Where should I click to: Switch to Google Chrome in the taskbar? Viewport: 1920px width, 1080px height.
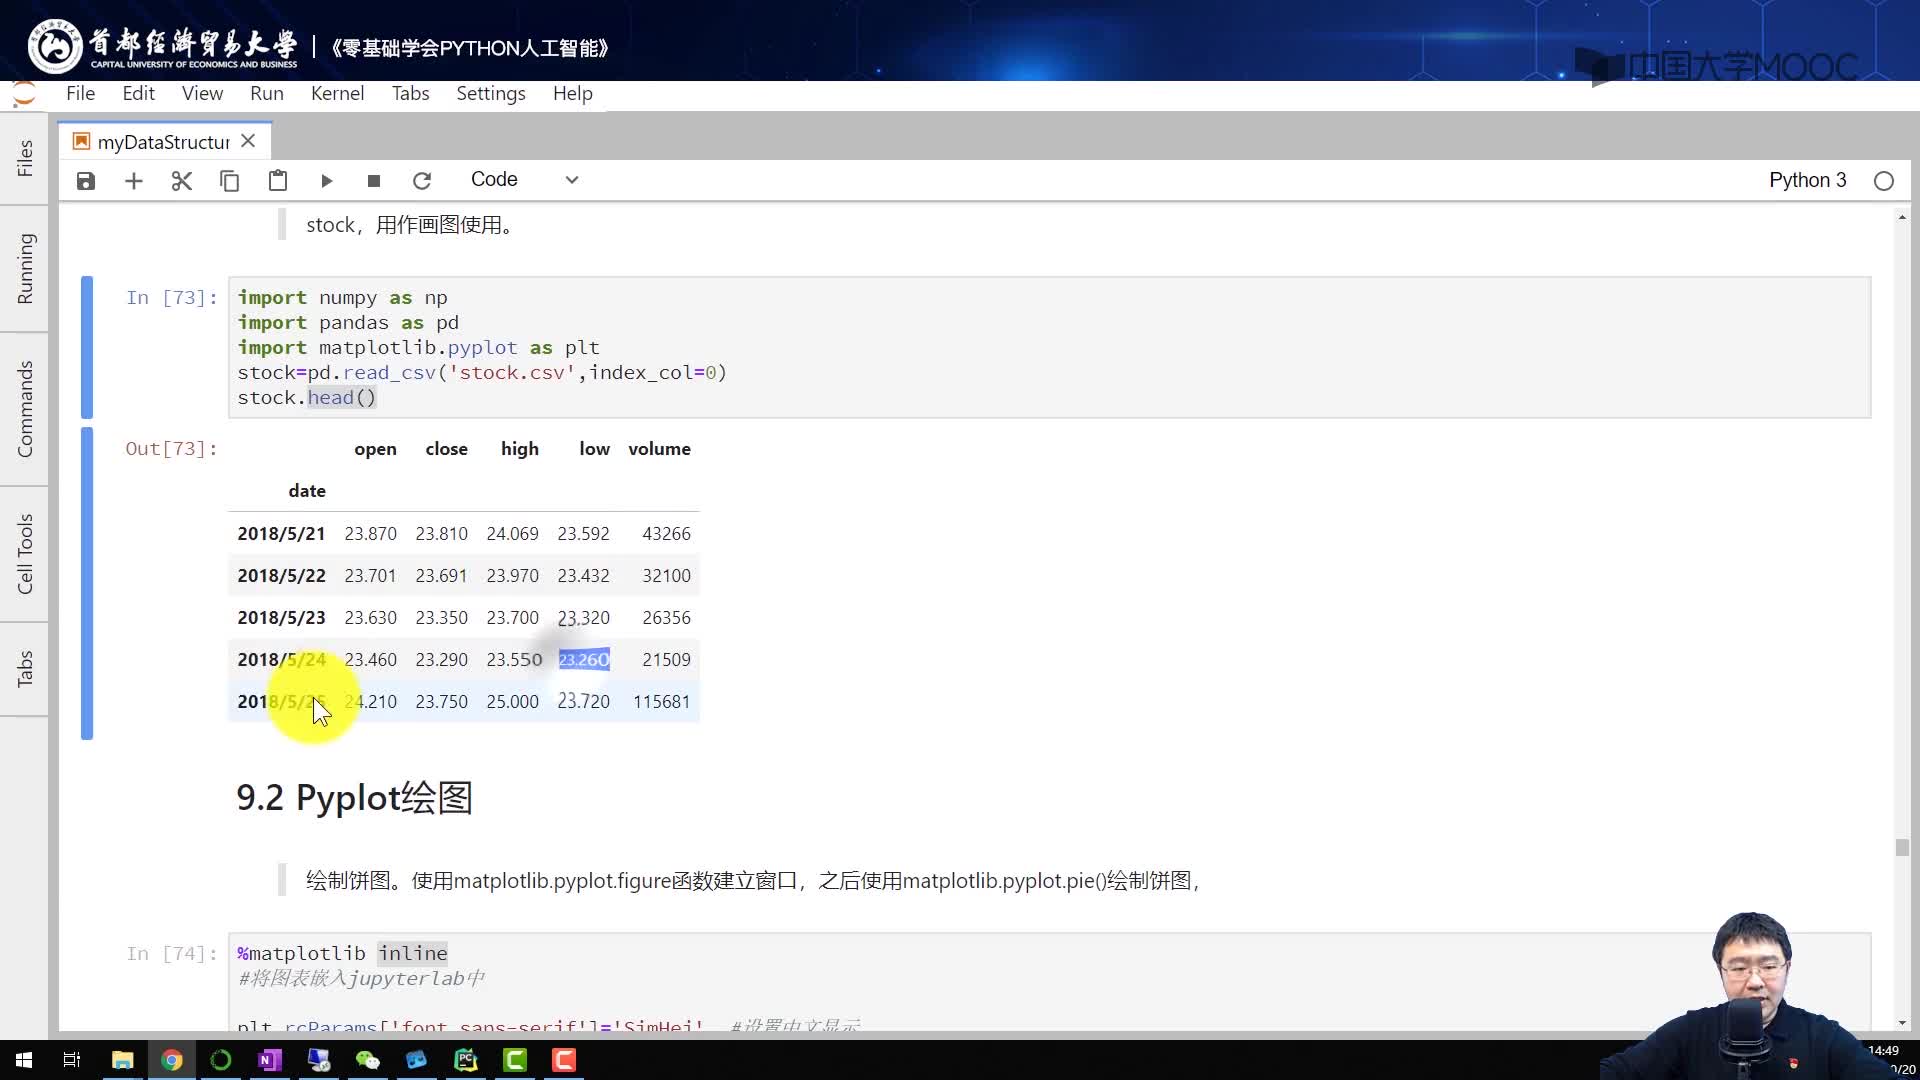172,1060
